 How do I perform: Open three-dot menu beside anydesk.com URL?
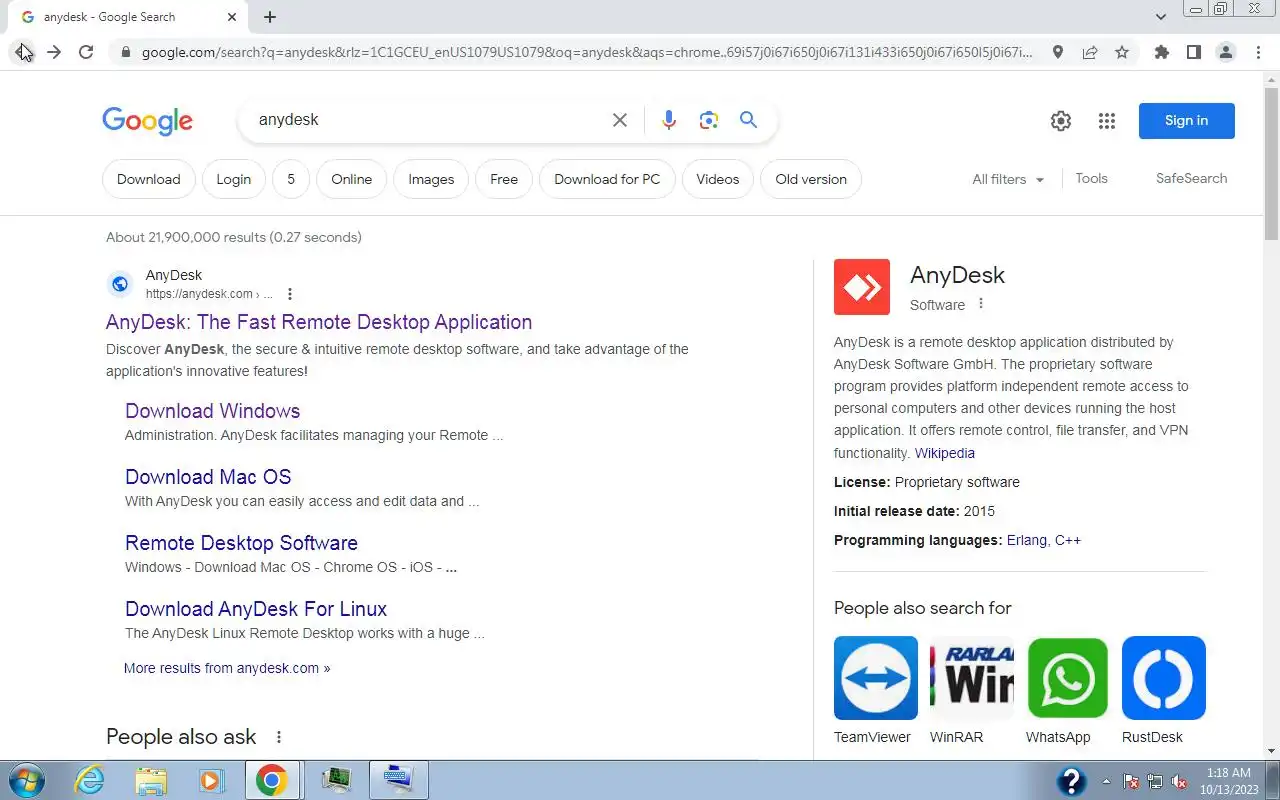290,294
